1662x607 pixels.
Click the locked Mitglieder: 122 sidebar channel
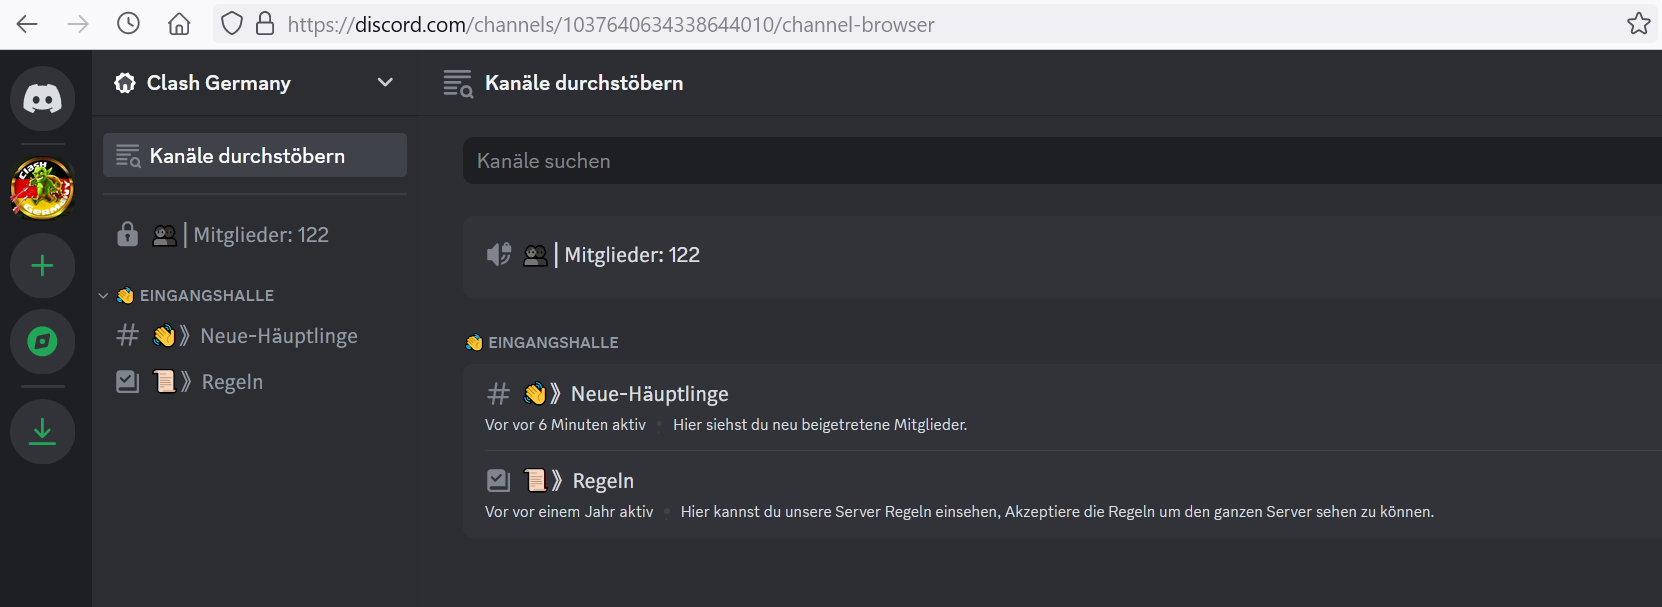coord(260,235)
